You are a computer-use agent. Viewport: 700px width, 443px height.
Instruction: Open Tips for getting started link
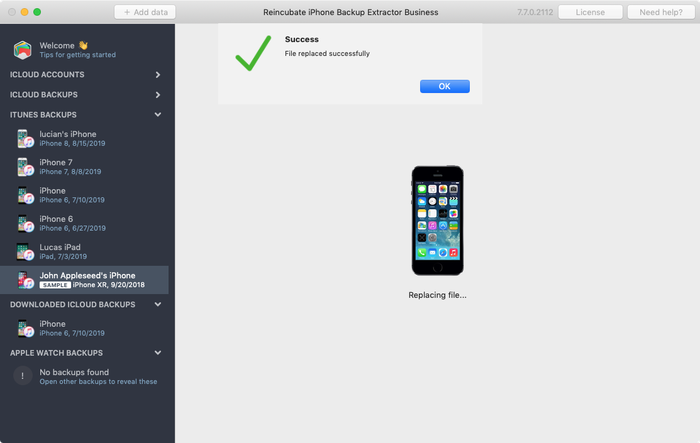point(78,55)
